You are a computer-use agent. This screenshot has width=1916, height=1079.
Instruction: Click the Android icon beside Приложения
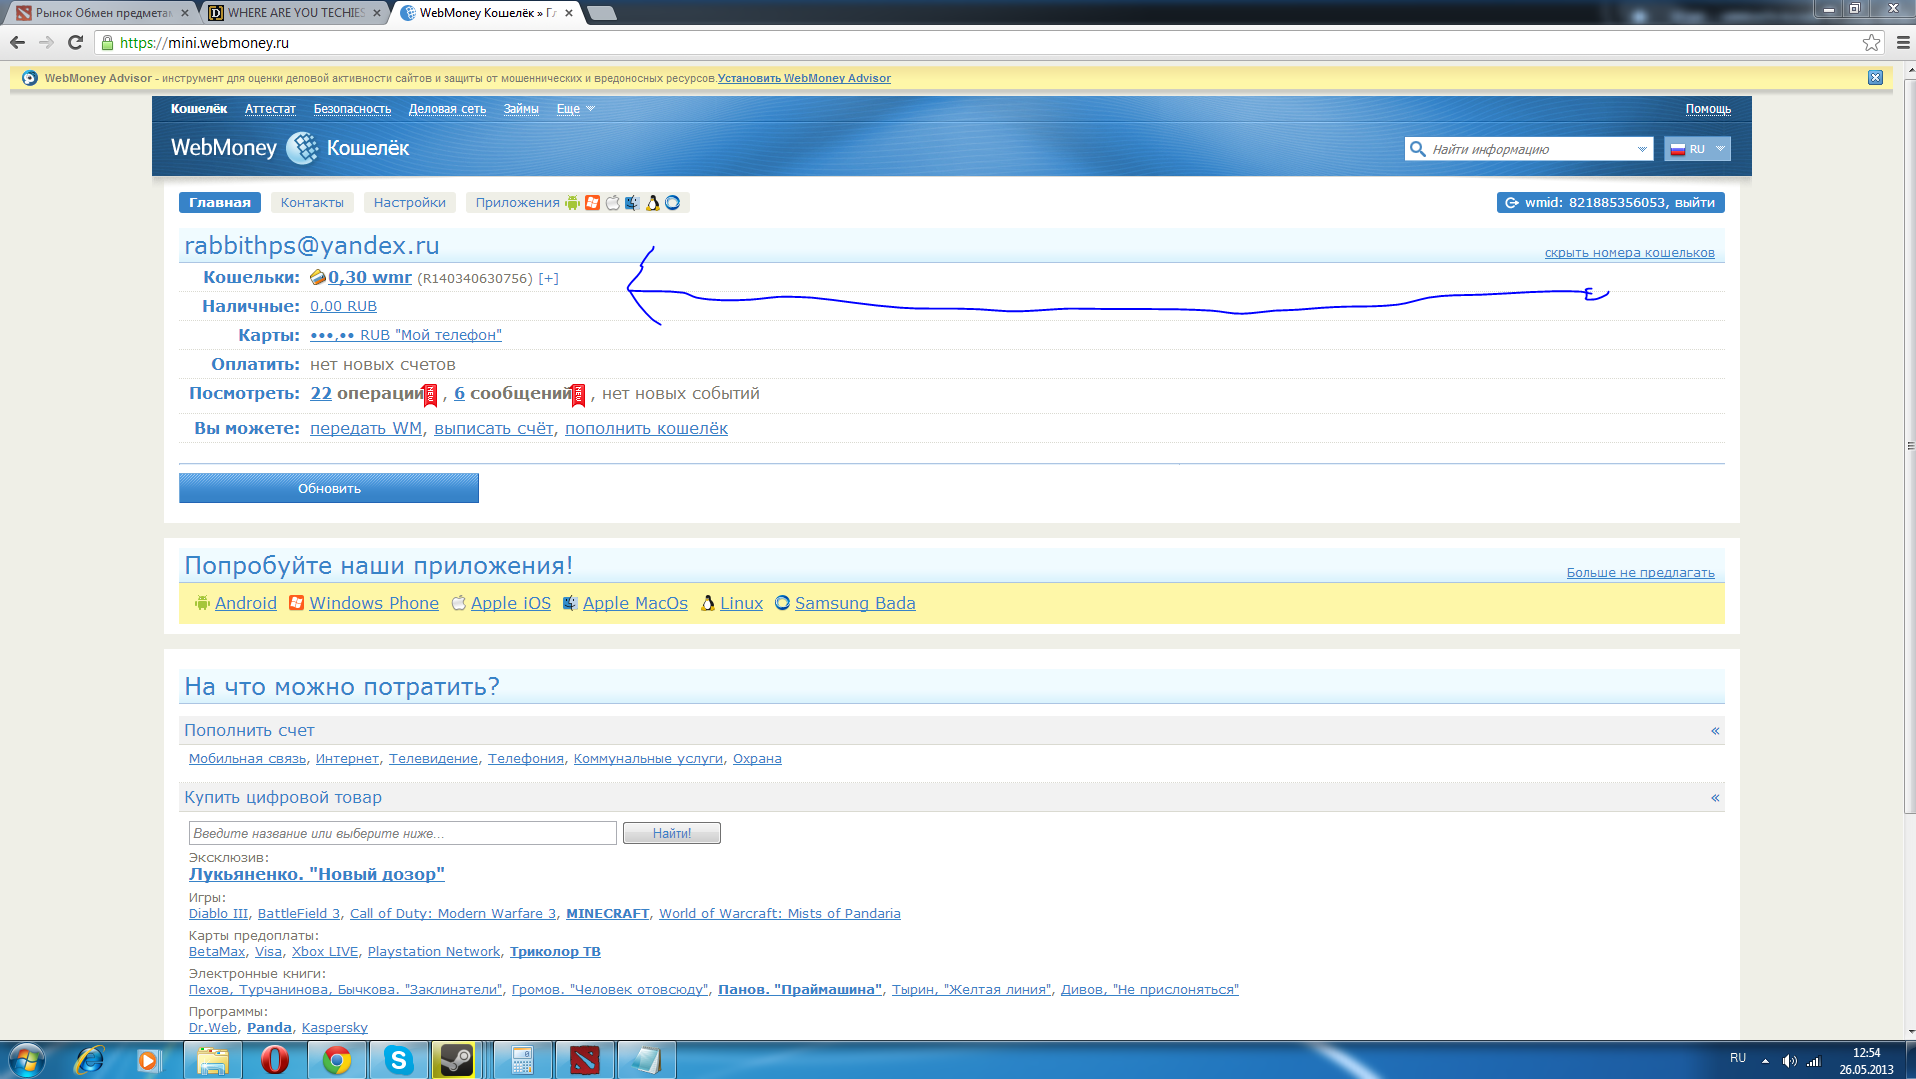click(572, 203)
